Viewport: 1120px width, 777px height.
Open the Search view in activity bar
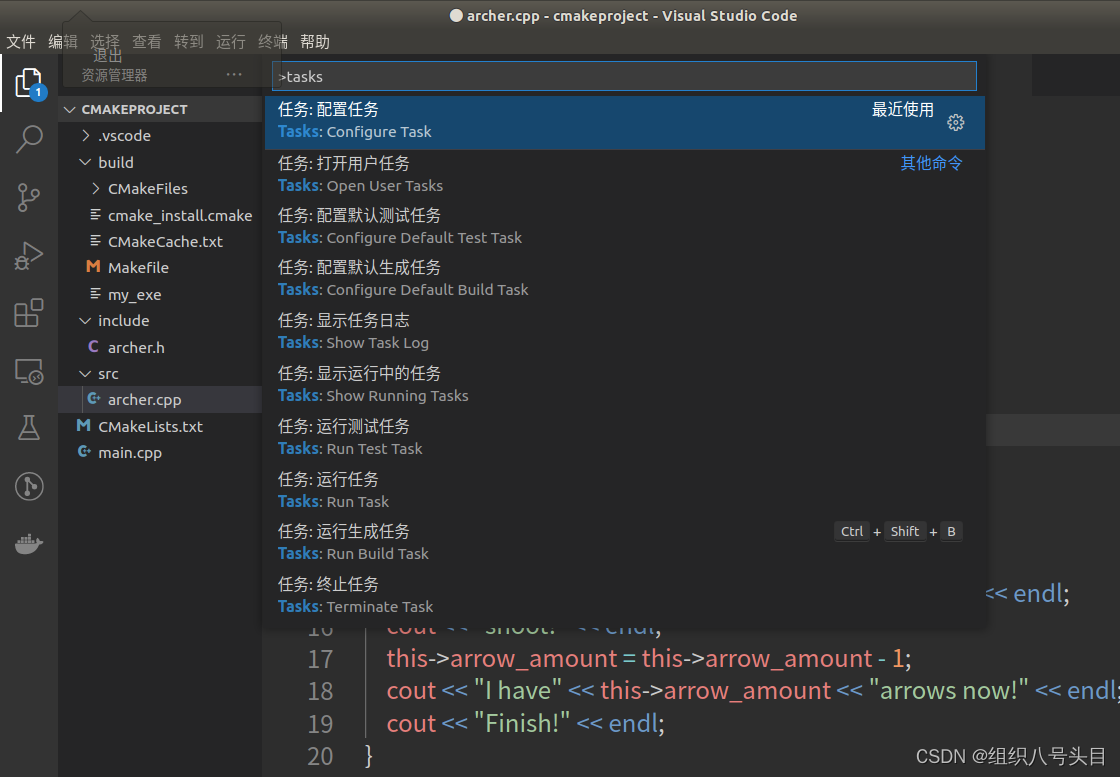[29, 139]
